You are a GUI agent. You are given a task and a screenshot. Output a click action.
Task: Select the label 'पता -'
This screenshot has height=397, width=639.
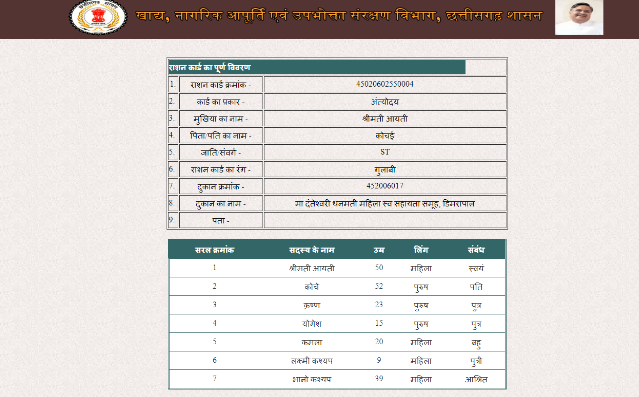[220, 221]
